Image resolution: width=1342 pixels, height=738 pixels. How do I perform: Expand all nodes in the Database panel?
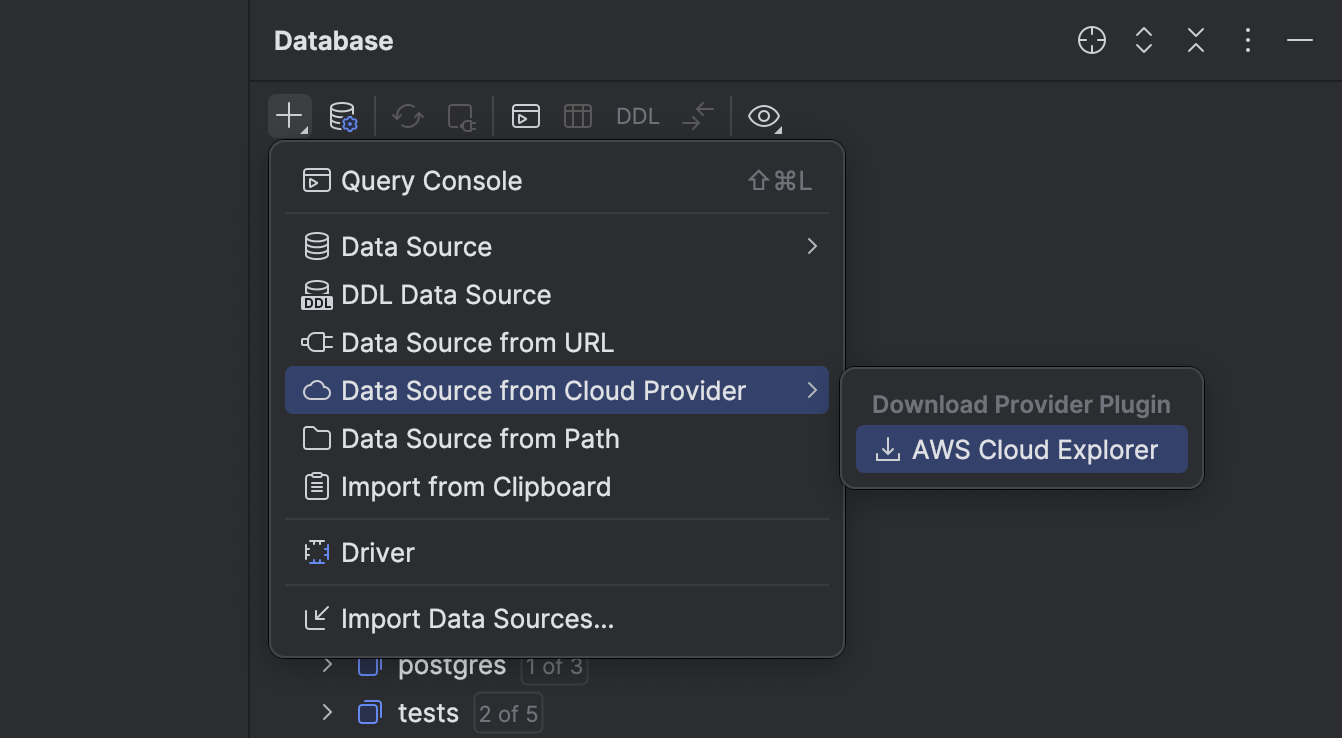click(1143, 40)
